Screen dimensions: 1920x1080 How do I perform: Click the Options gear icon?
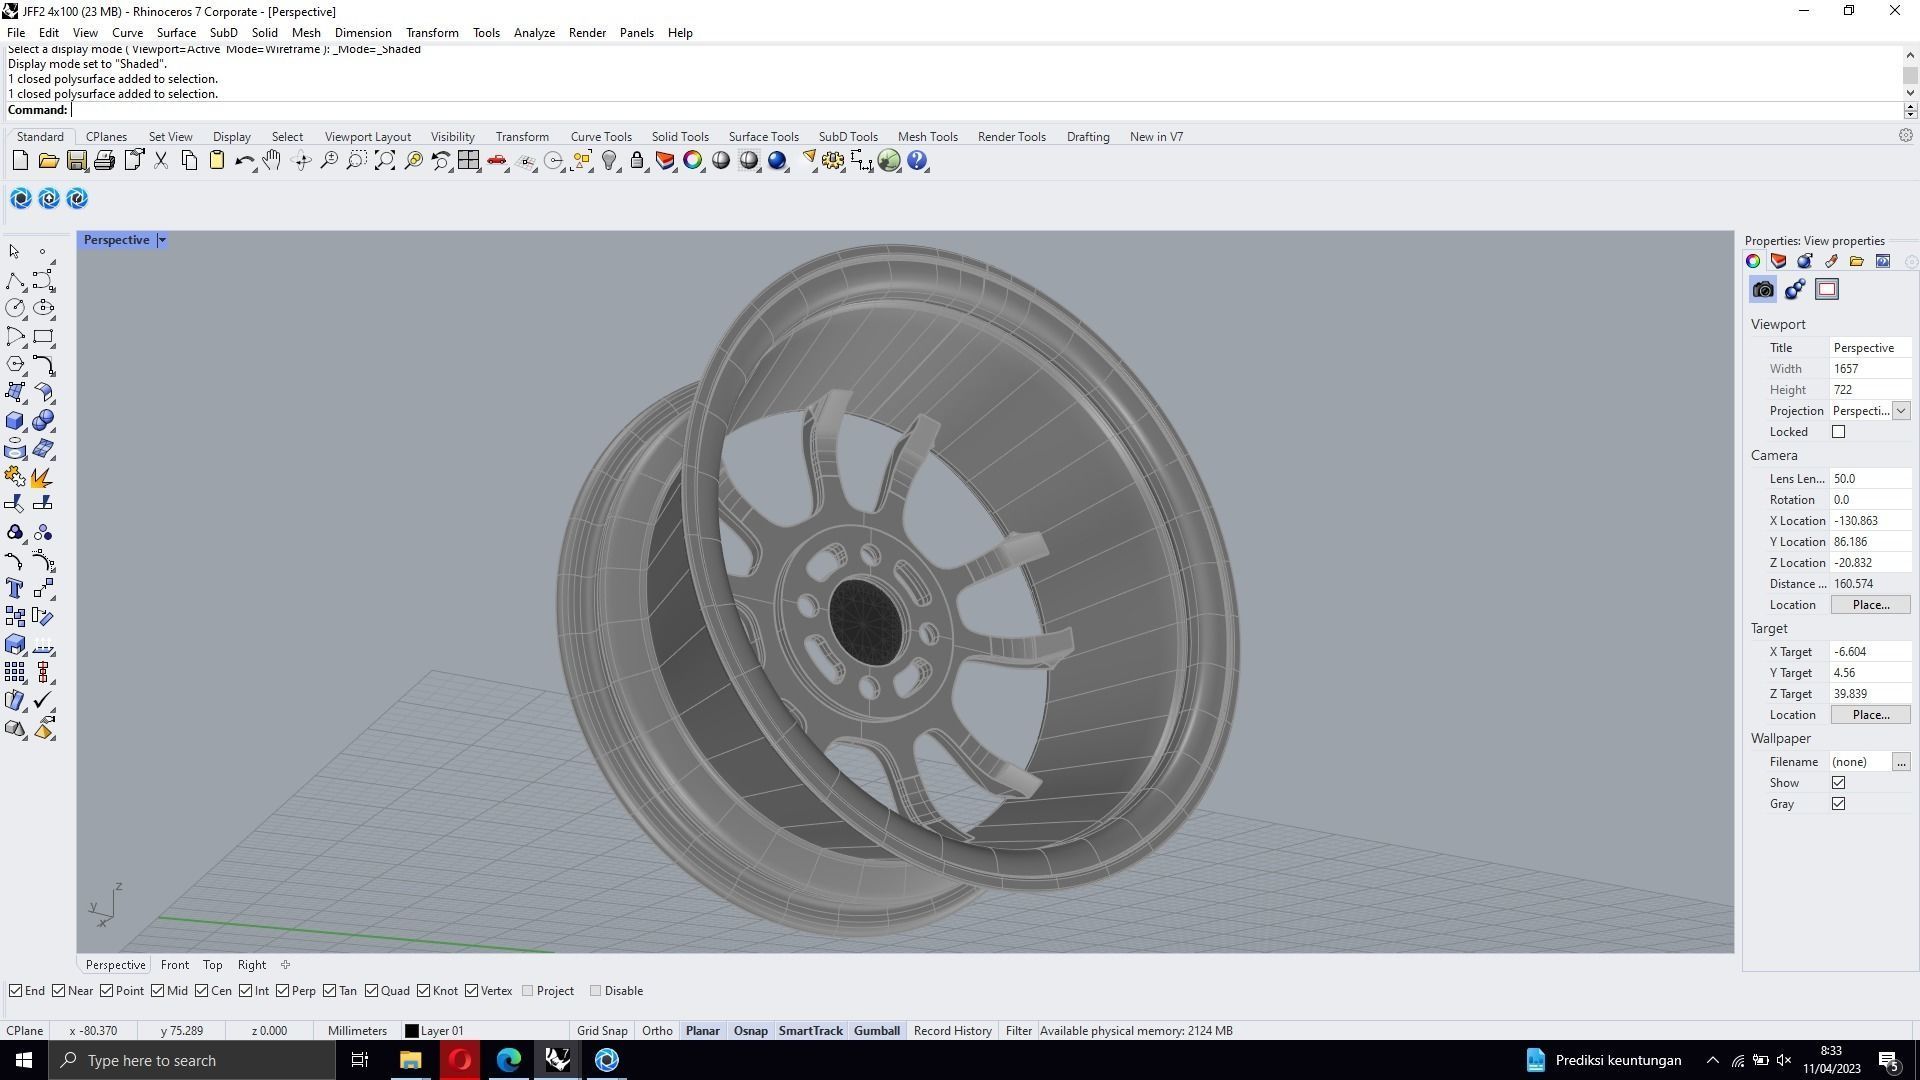click(x=833, y=161)
